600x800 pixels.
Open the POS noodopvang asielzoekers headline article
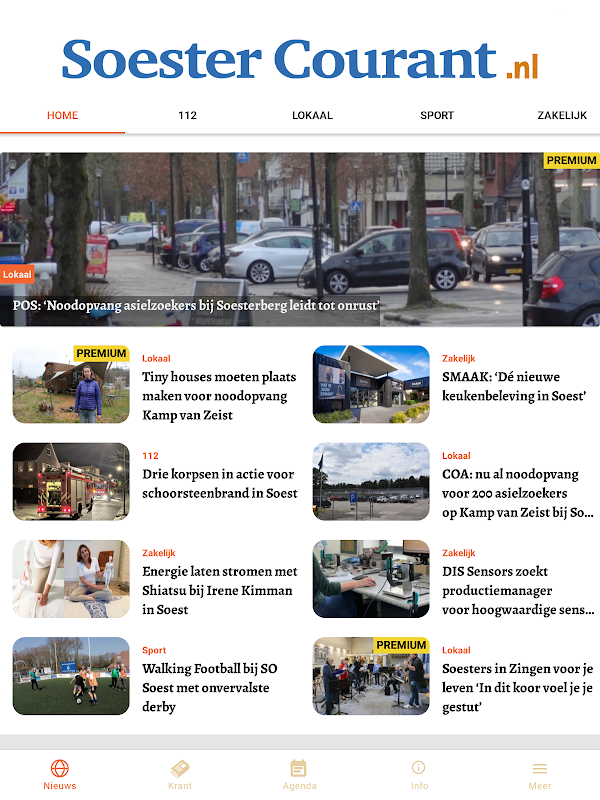pyautogui.click(x=196, y=306)
